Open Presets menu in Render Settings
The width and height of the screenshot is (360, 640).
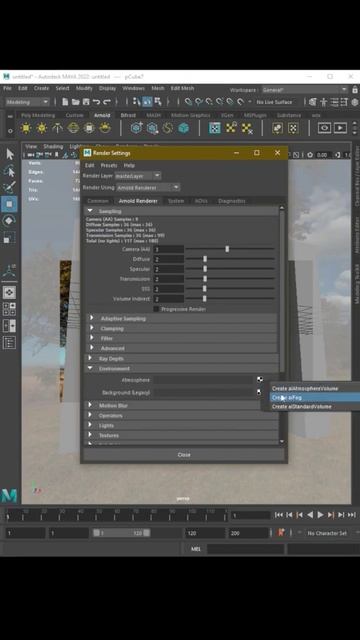(109, 165)
